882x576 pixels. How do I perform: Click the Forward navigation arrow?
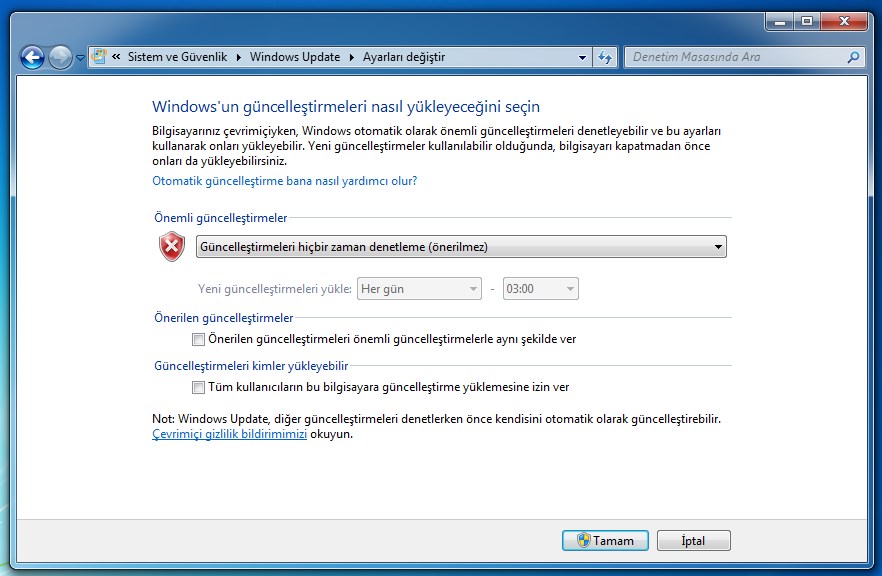tap(60, 57)
